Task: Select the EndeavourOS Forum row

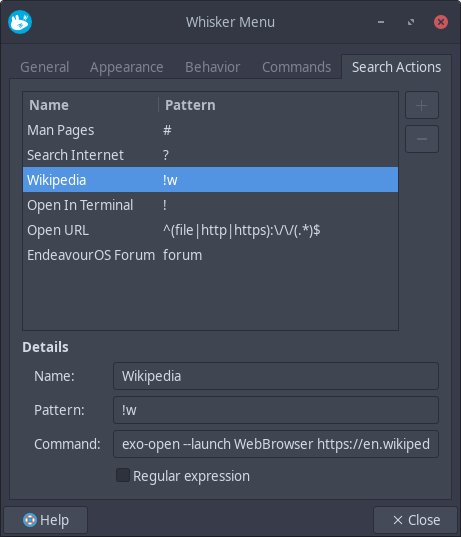Action: tap(210, 255)
